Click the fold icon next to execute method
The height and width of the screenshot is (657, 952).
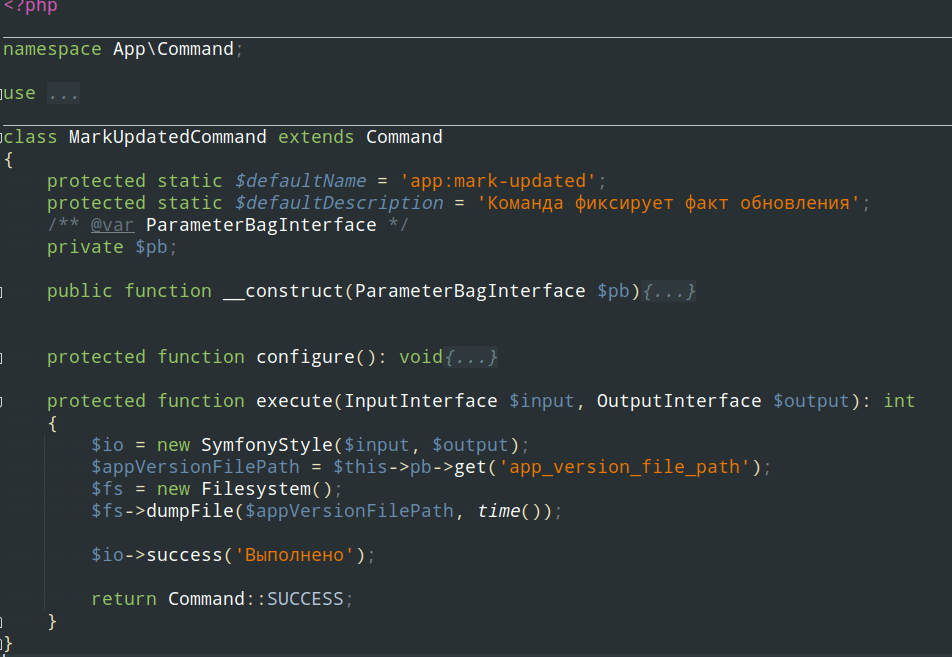[x=3, y=400]
